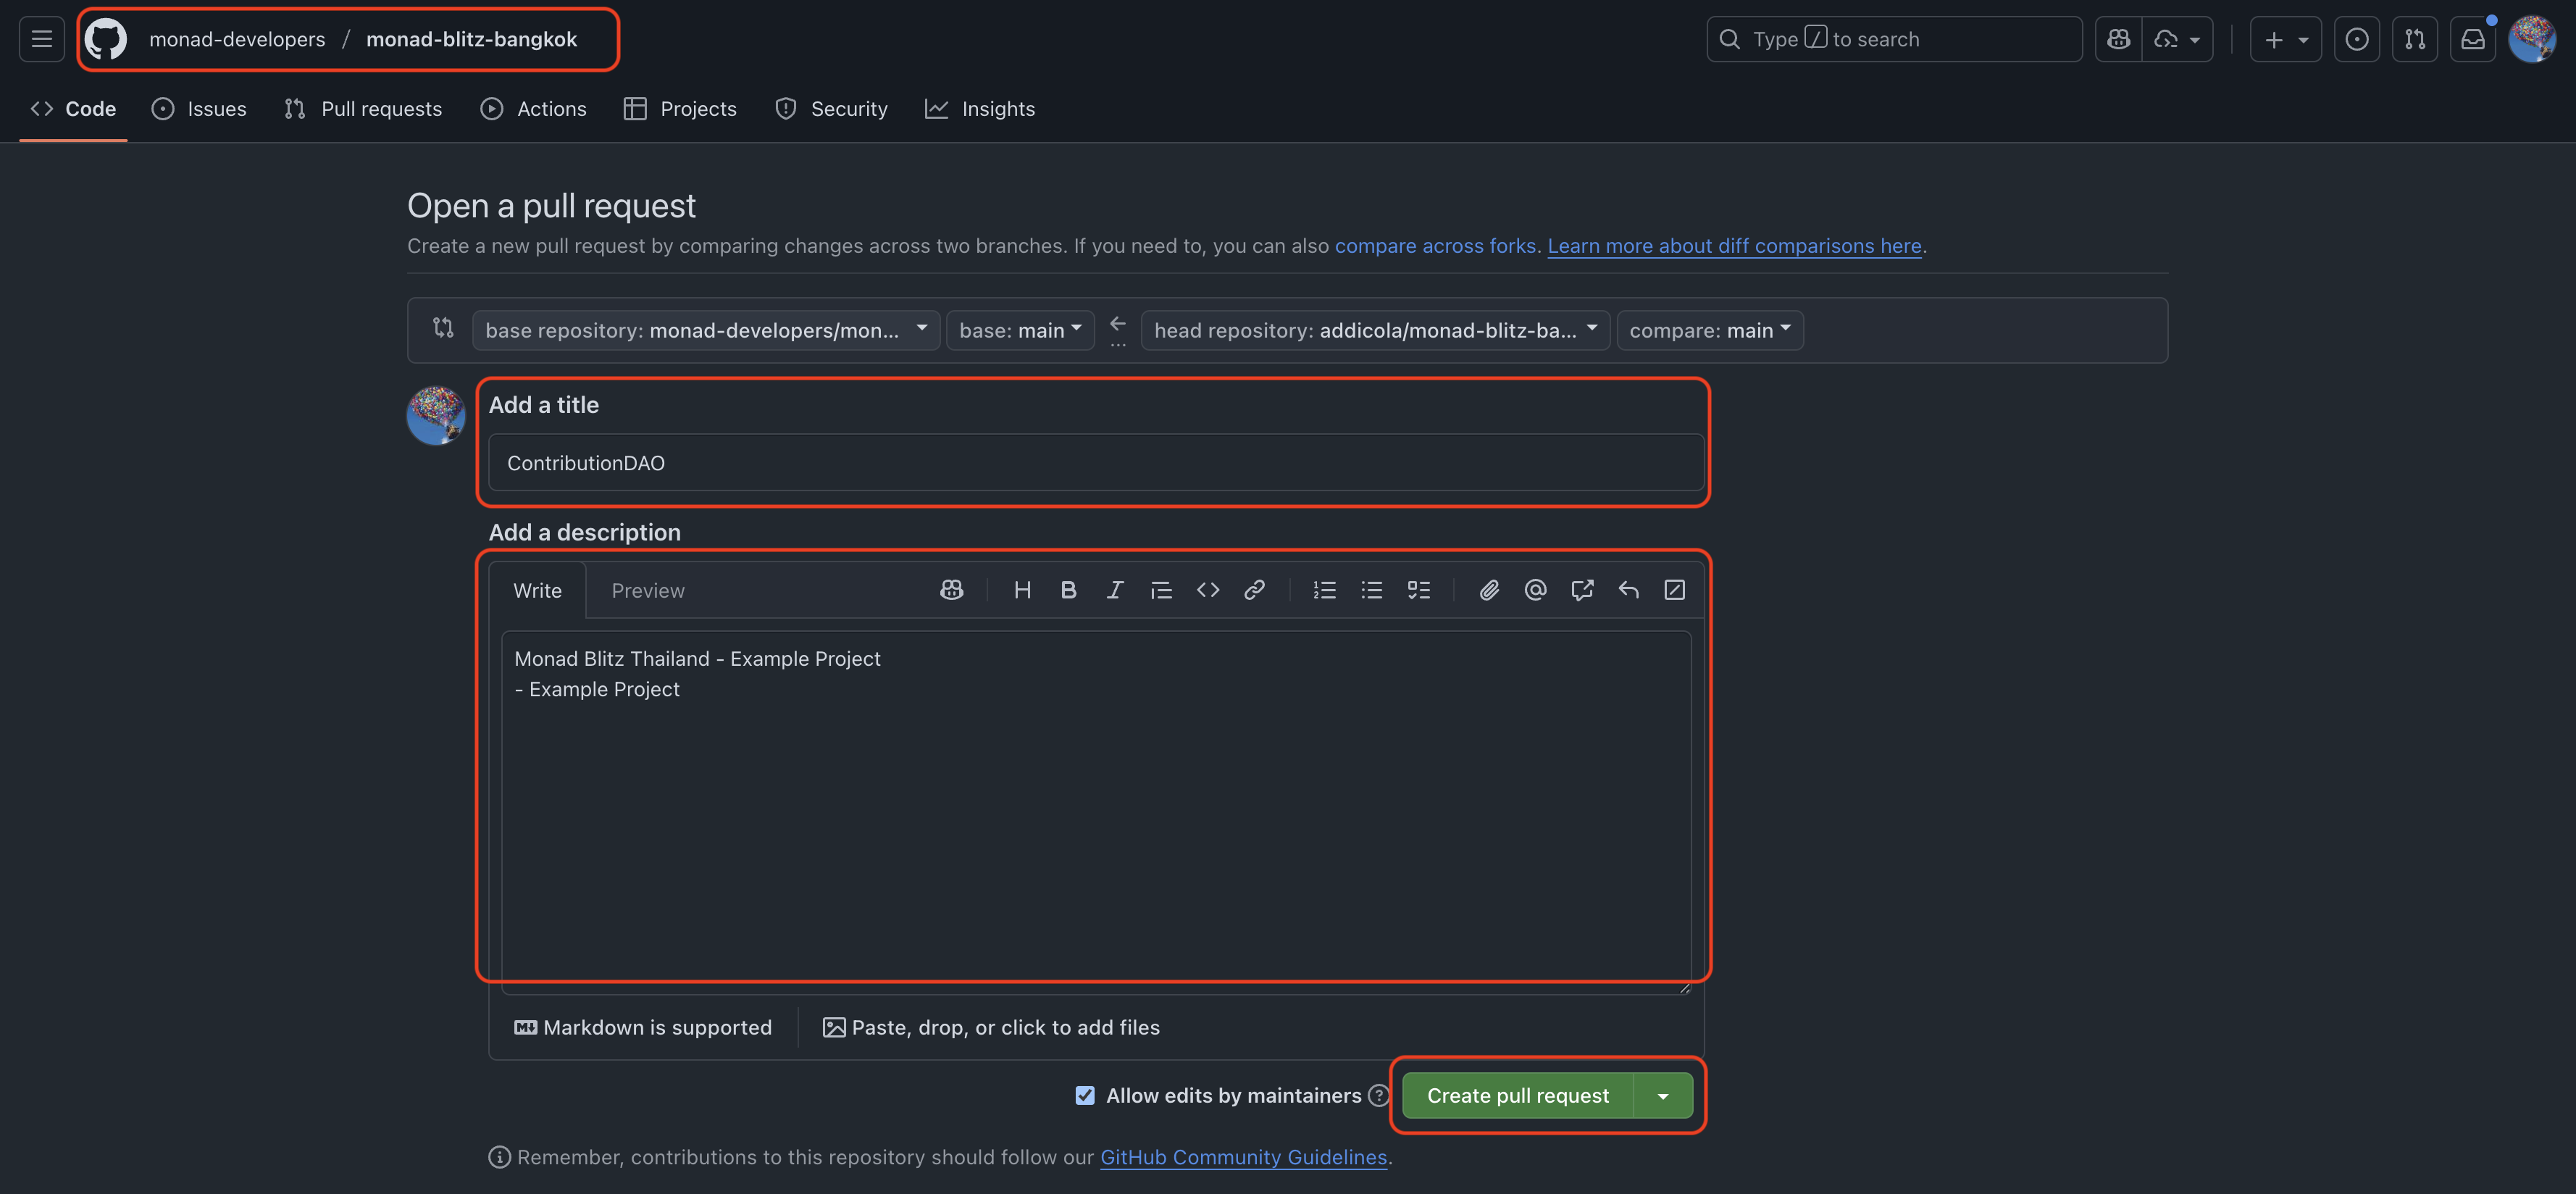Open the Pull requests tab
This screenshot has width=2576, height=1194.
point(363,109)
